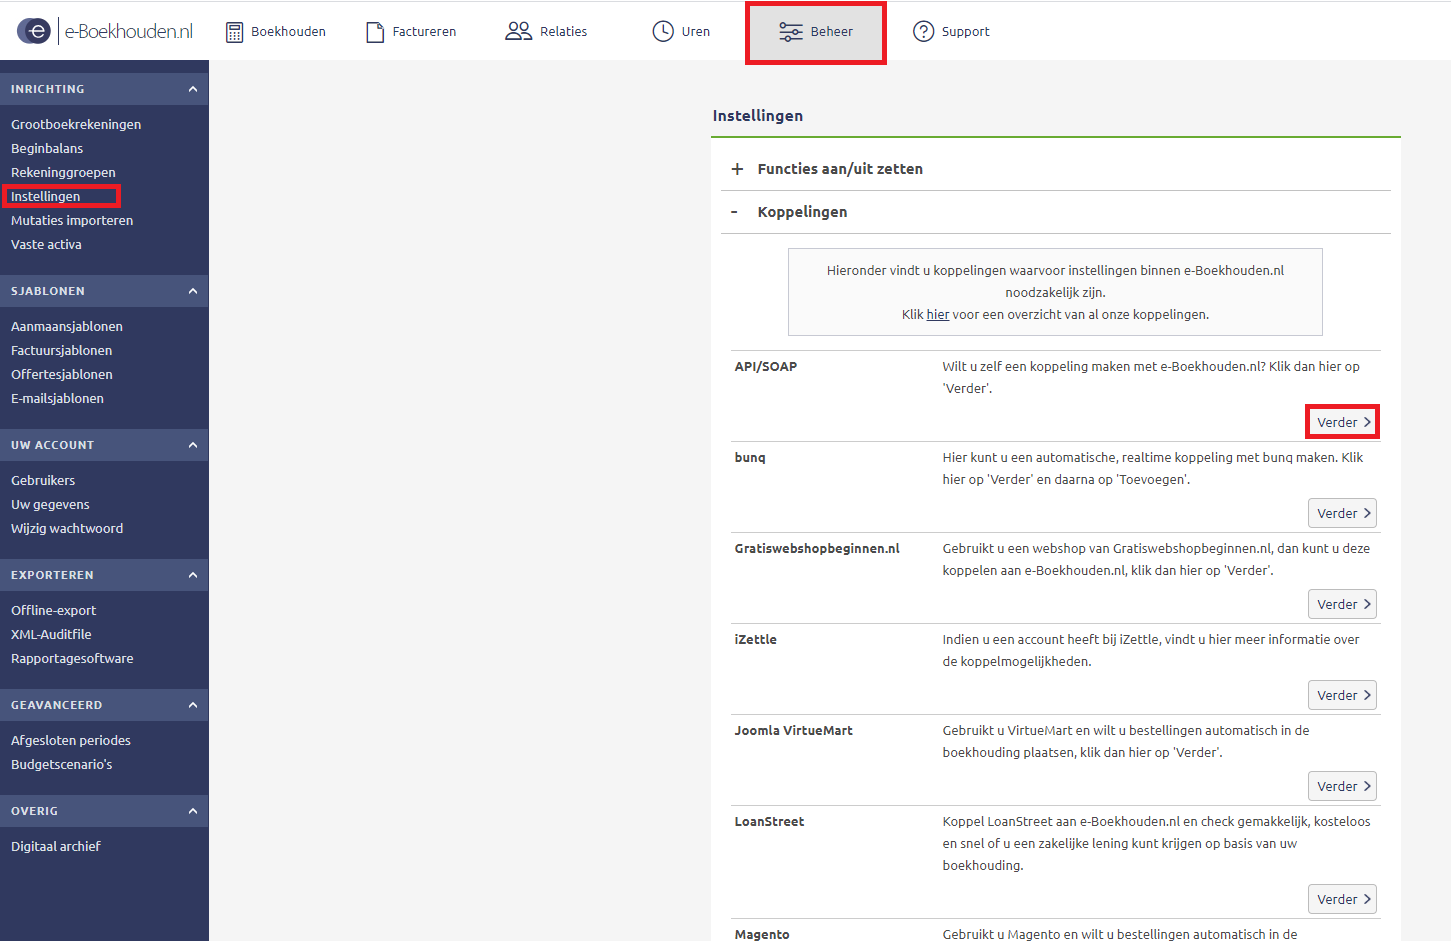The image size is (1451, 941).
Task: Open Boekhouden via the calculator icon
Action: point(234,32)
